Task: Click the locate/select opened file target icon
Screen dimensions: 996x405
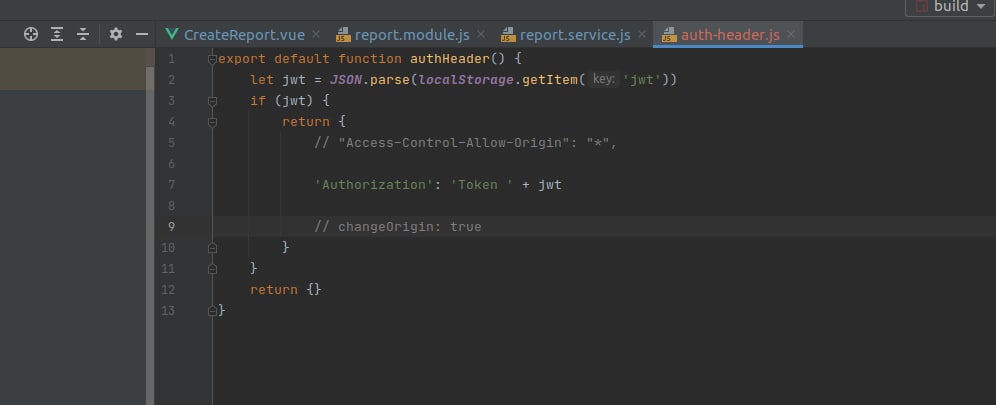Action: 30,34
